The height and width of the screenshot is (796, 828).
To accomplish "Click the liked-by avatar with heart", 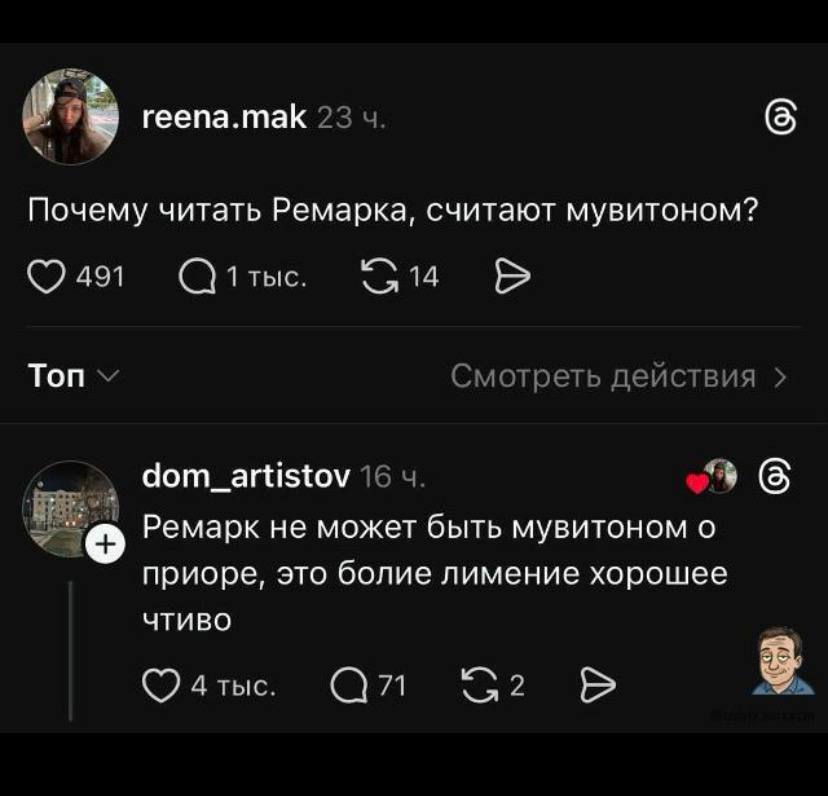I will pyautogui.click(x=712, y=478).
